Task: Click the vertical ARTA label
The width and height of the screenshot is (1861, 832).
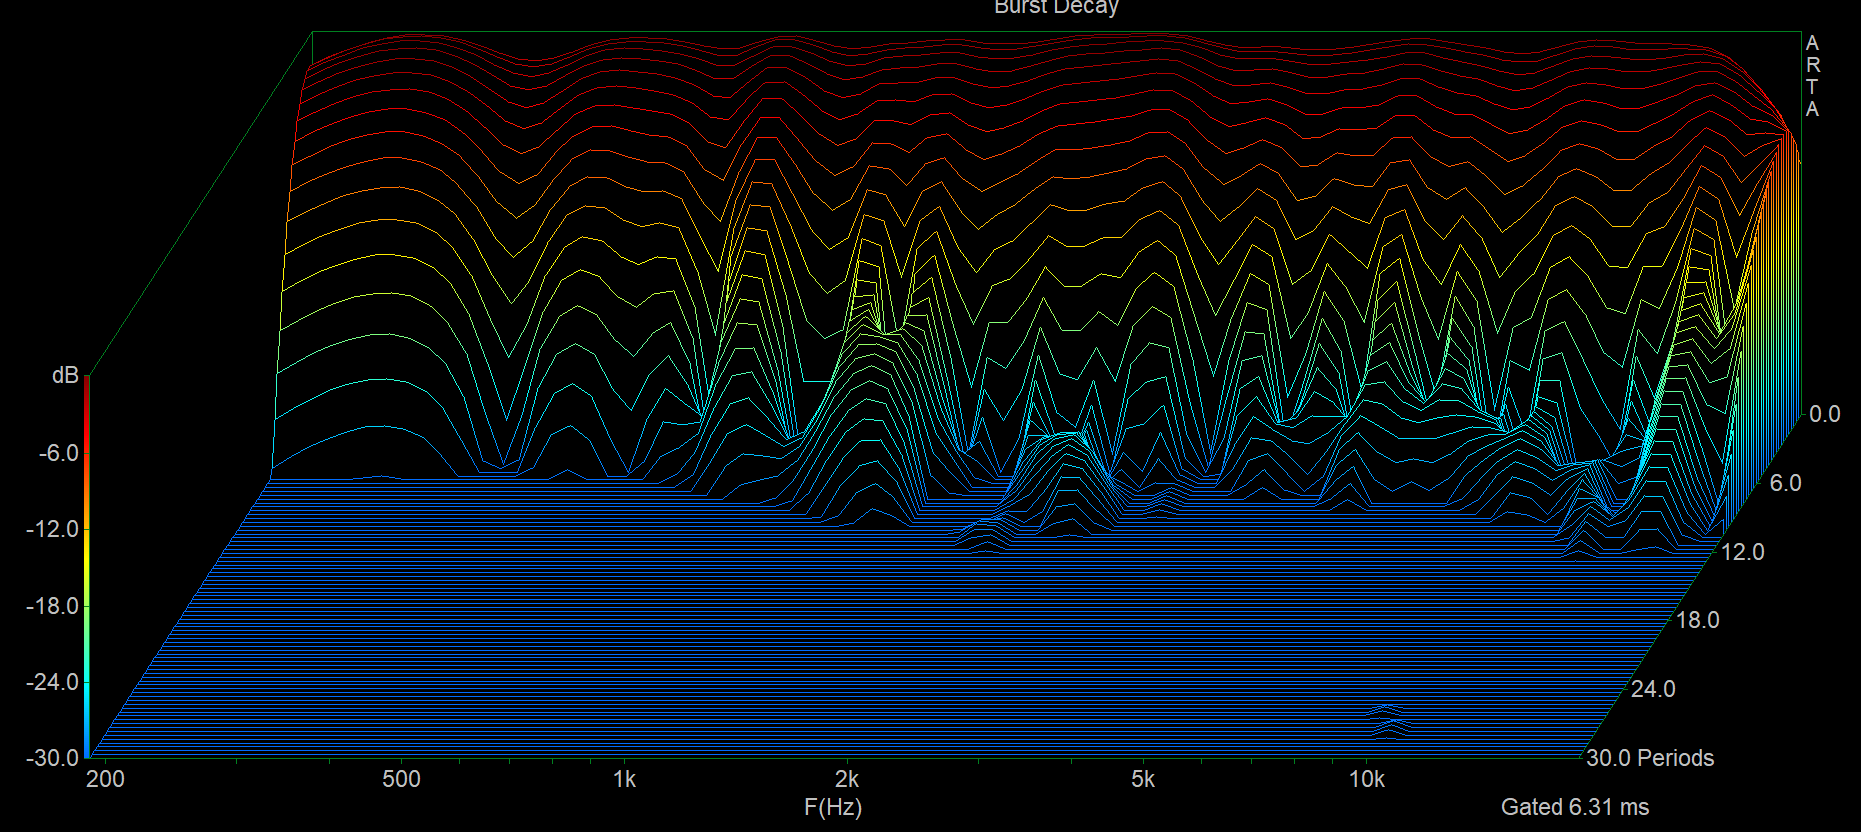Action: coord(1812,76)
